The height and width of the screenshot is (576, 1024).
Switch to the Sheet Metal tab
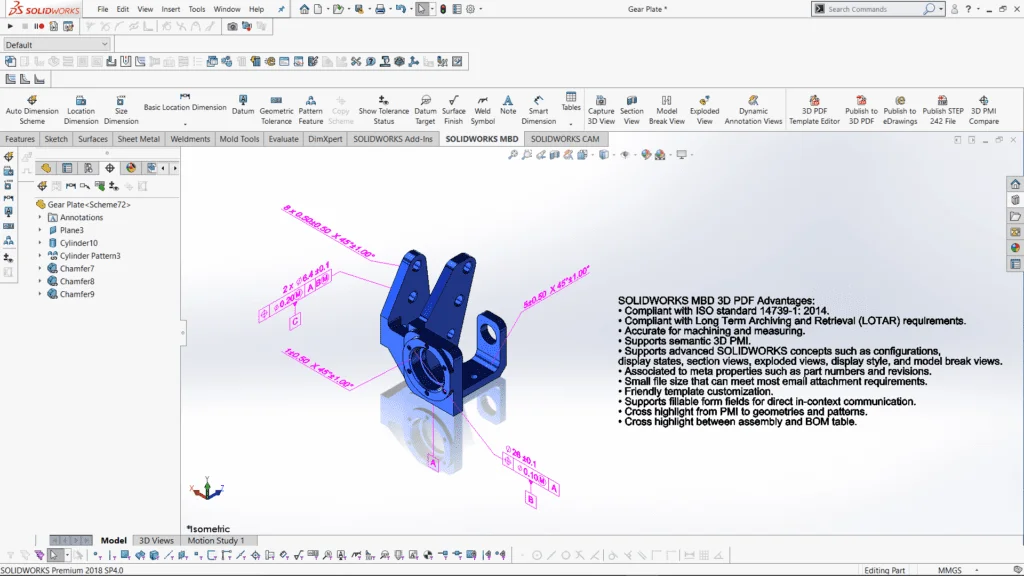coord(138,138)
